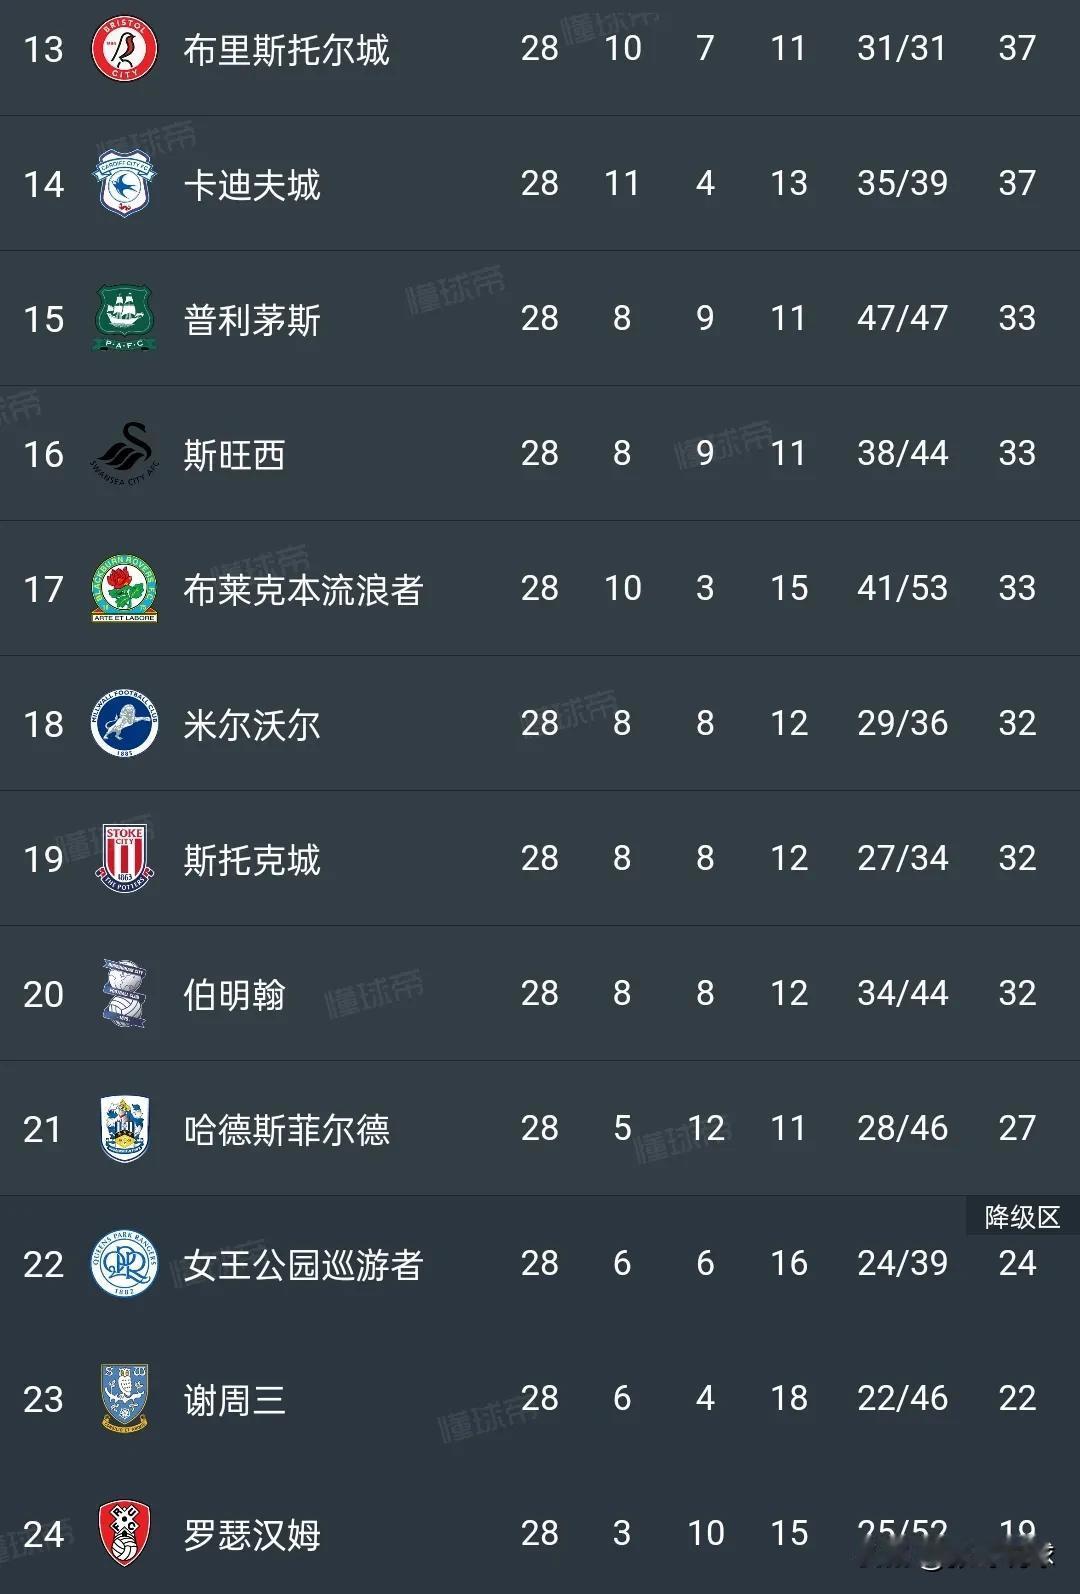Screen dimensions: 1080x1594
Task: Tap rank number 24 for 罗瑟汉姆
Action: (x=43, y=1534)
